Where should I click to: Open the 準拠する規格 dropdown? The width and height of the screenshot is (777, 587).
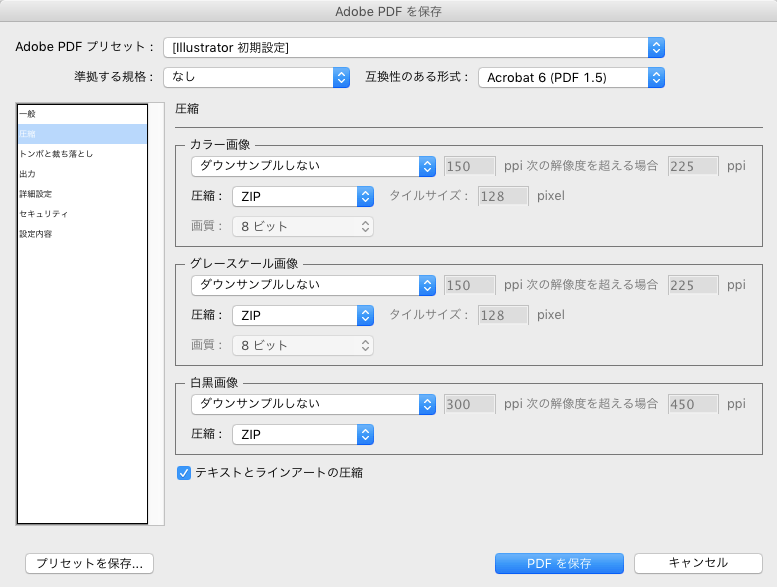tap(257, 77)
